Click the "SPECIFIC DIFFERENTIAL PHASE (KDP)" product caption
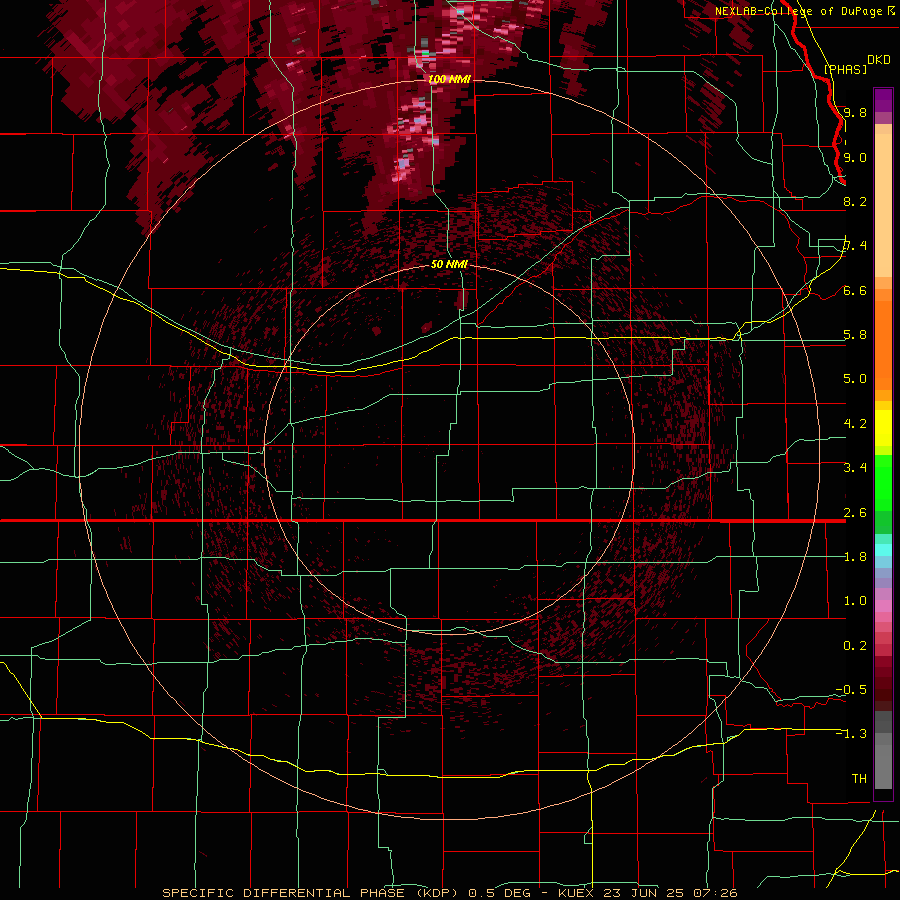Image resolution: width=900 pixels, height=900 pixels. point(313,893)
